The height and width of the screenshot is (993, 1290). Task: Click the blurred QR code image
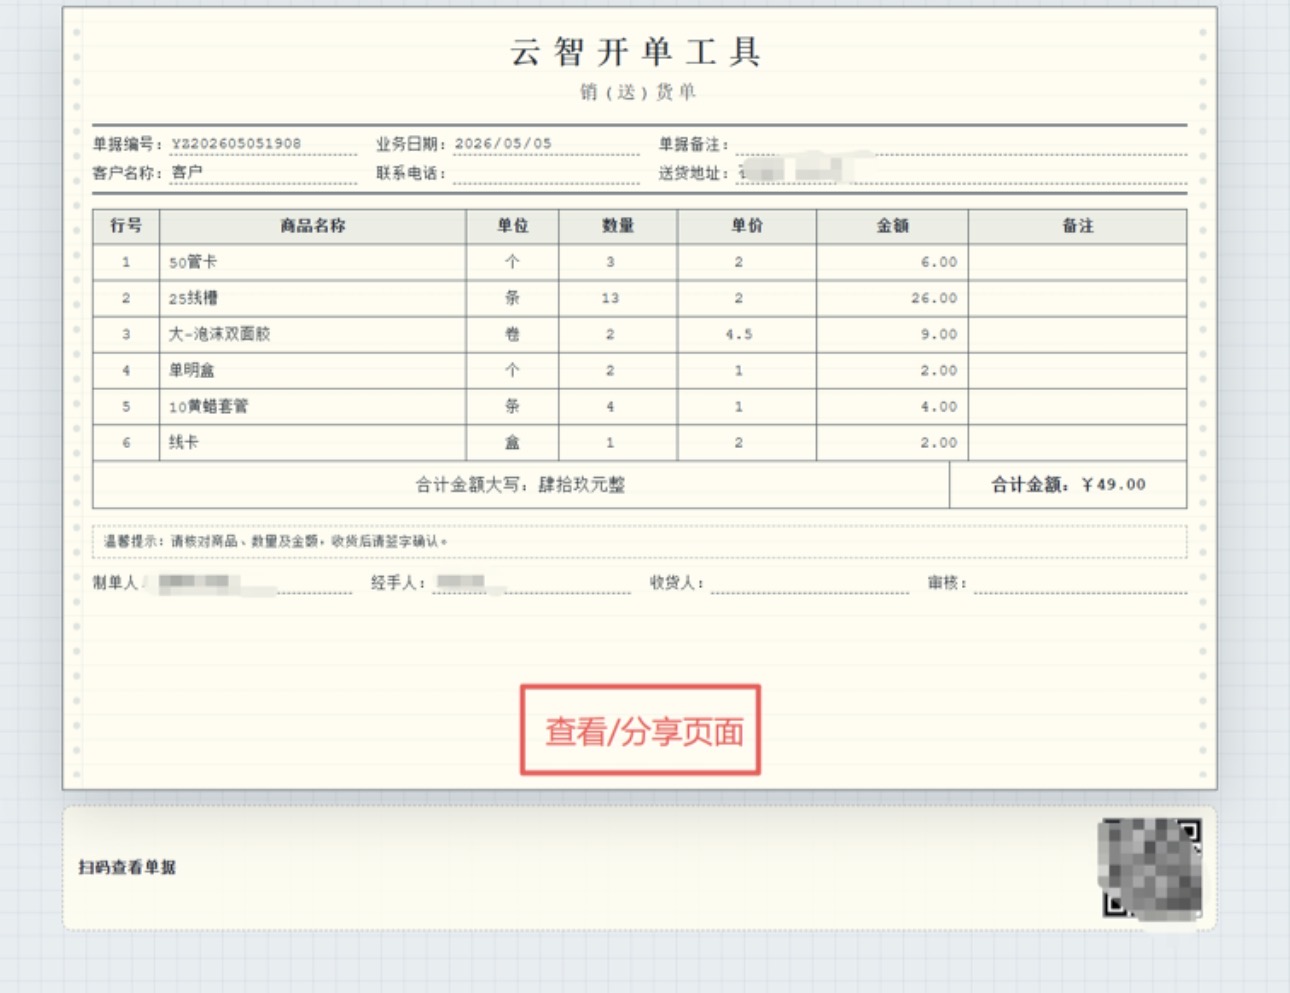(x=1150, y=868)
